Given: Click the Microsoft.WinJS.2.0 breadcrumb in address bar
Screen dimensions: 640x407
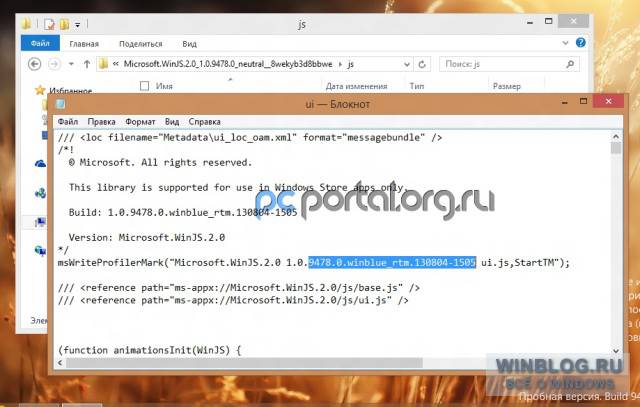Looking at the screenshot, I should coord(228,64).
